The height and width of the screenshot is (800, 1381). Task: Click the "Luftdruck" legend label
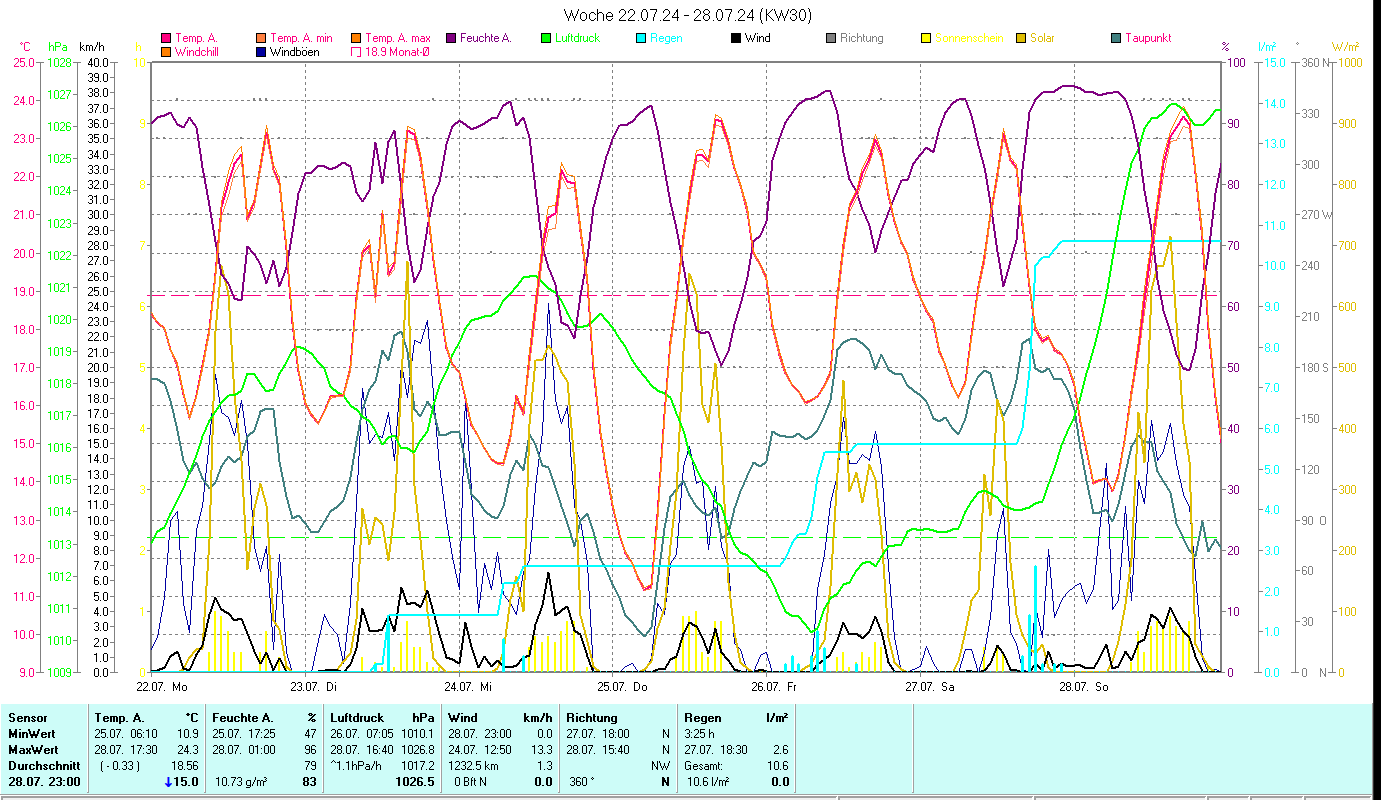[x=579, y=38]
